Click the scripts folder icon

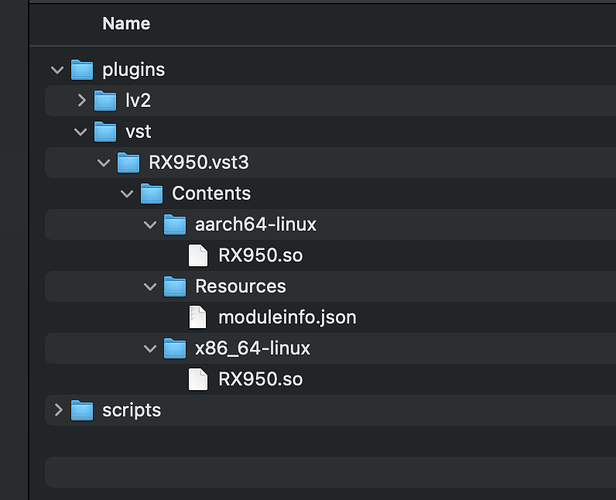point(81,410)
